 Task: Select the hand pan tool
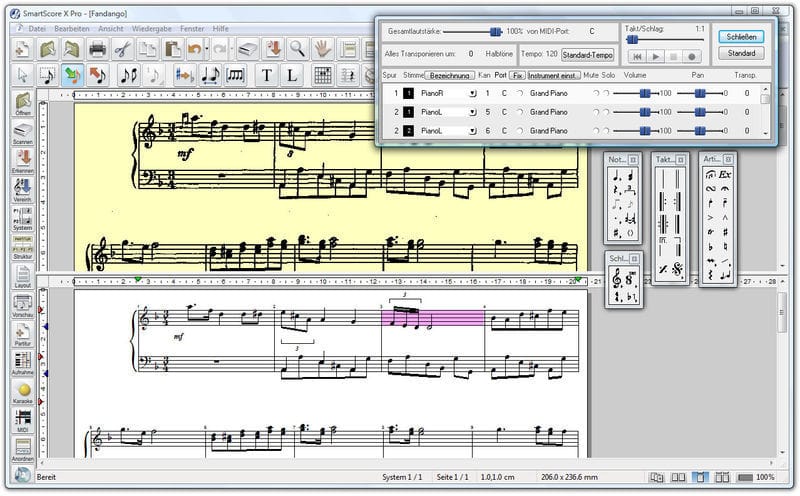(322, 48)
